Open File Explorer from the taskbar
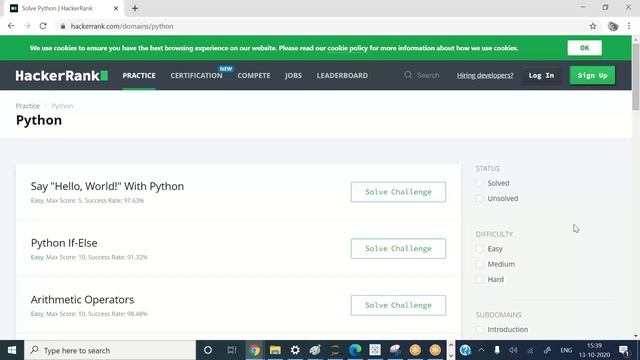 tap(275, 350)
